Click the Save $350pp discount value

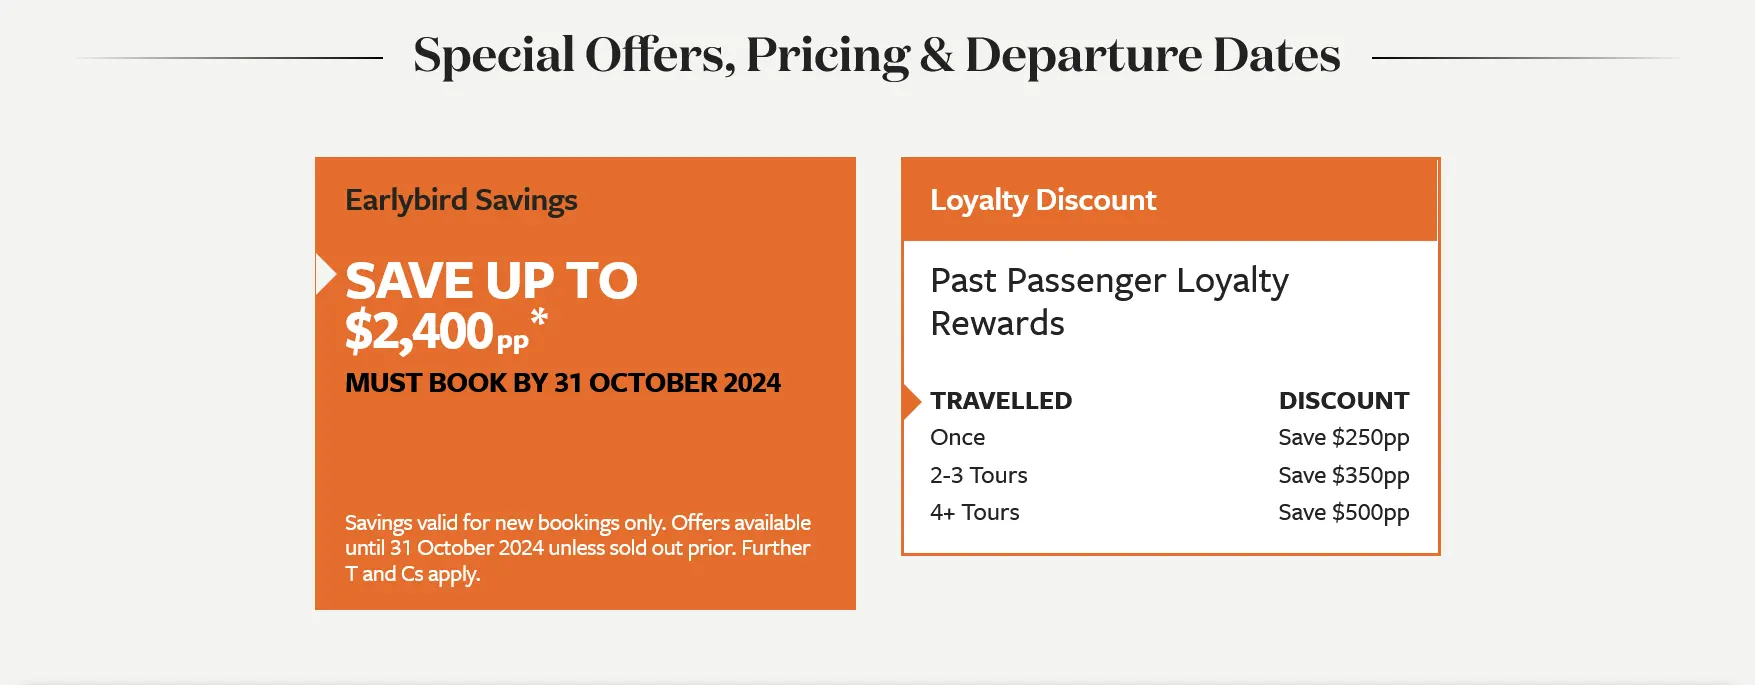pos(1344,476)
